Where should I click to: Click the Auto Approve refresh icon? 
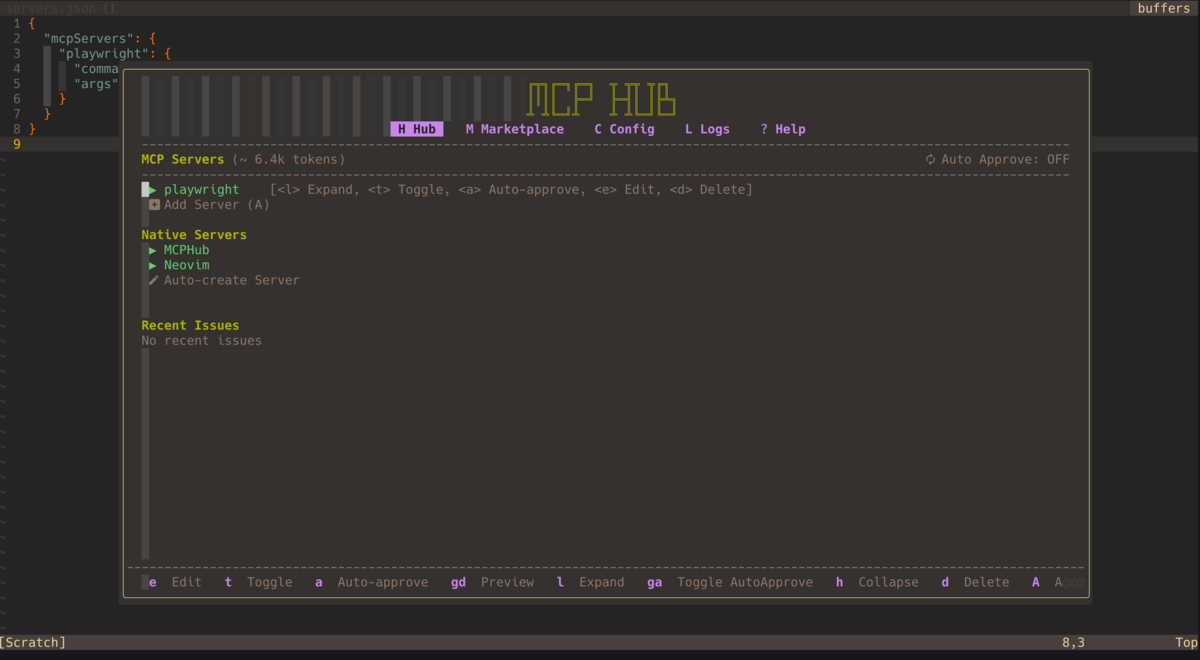[x=931, y=159]
